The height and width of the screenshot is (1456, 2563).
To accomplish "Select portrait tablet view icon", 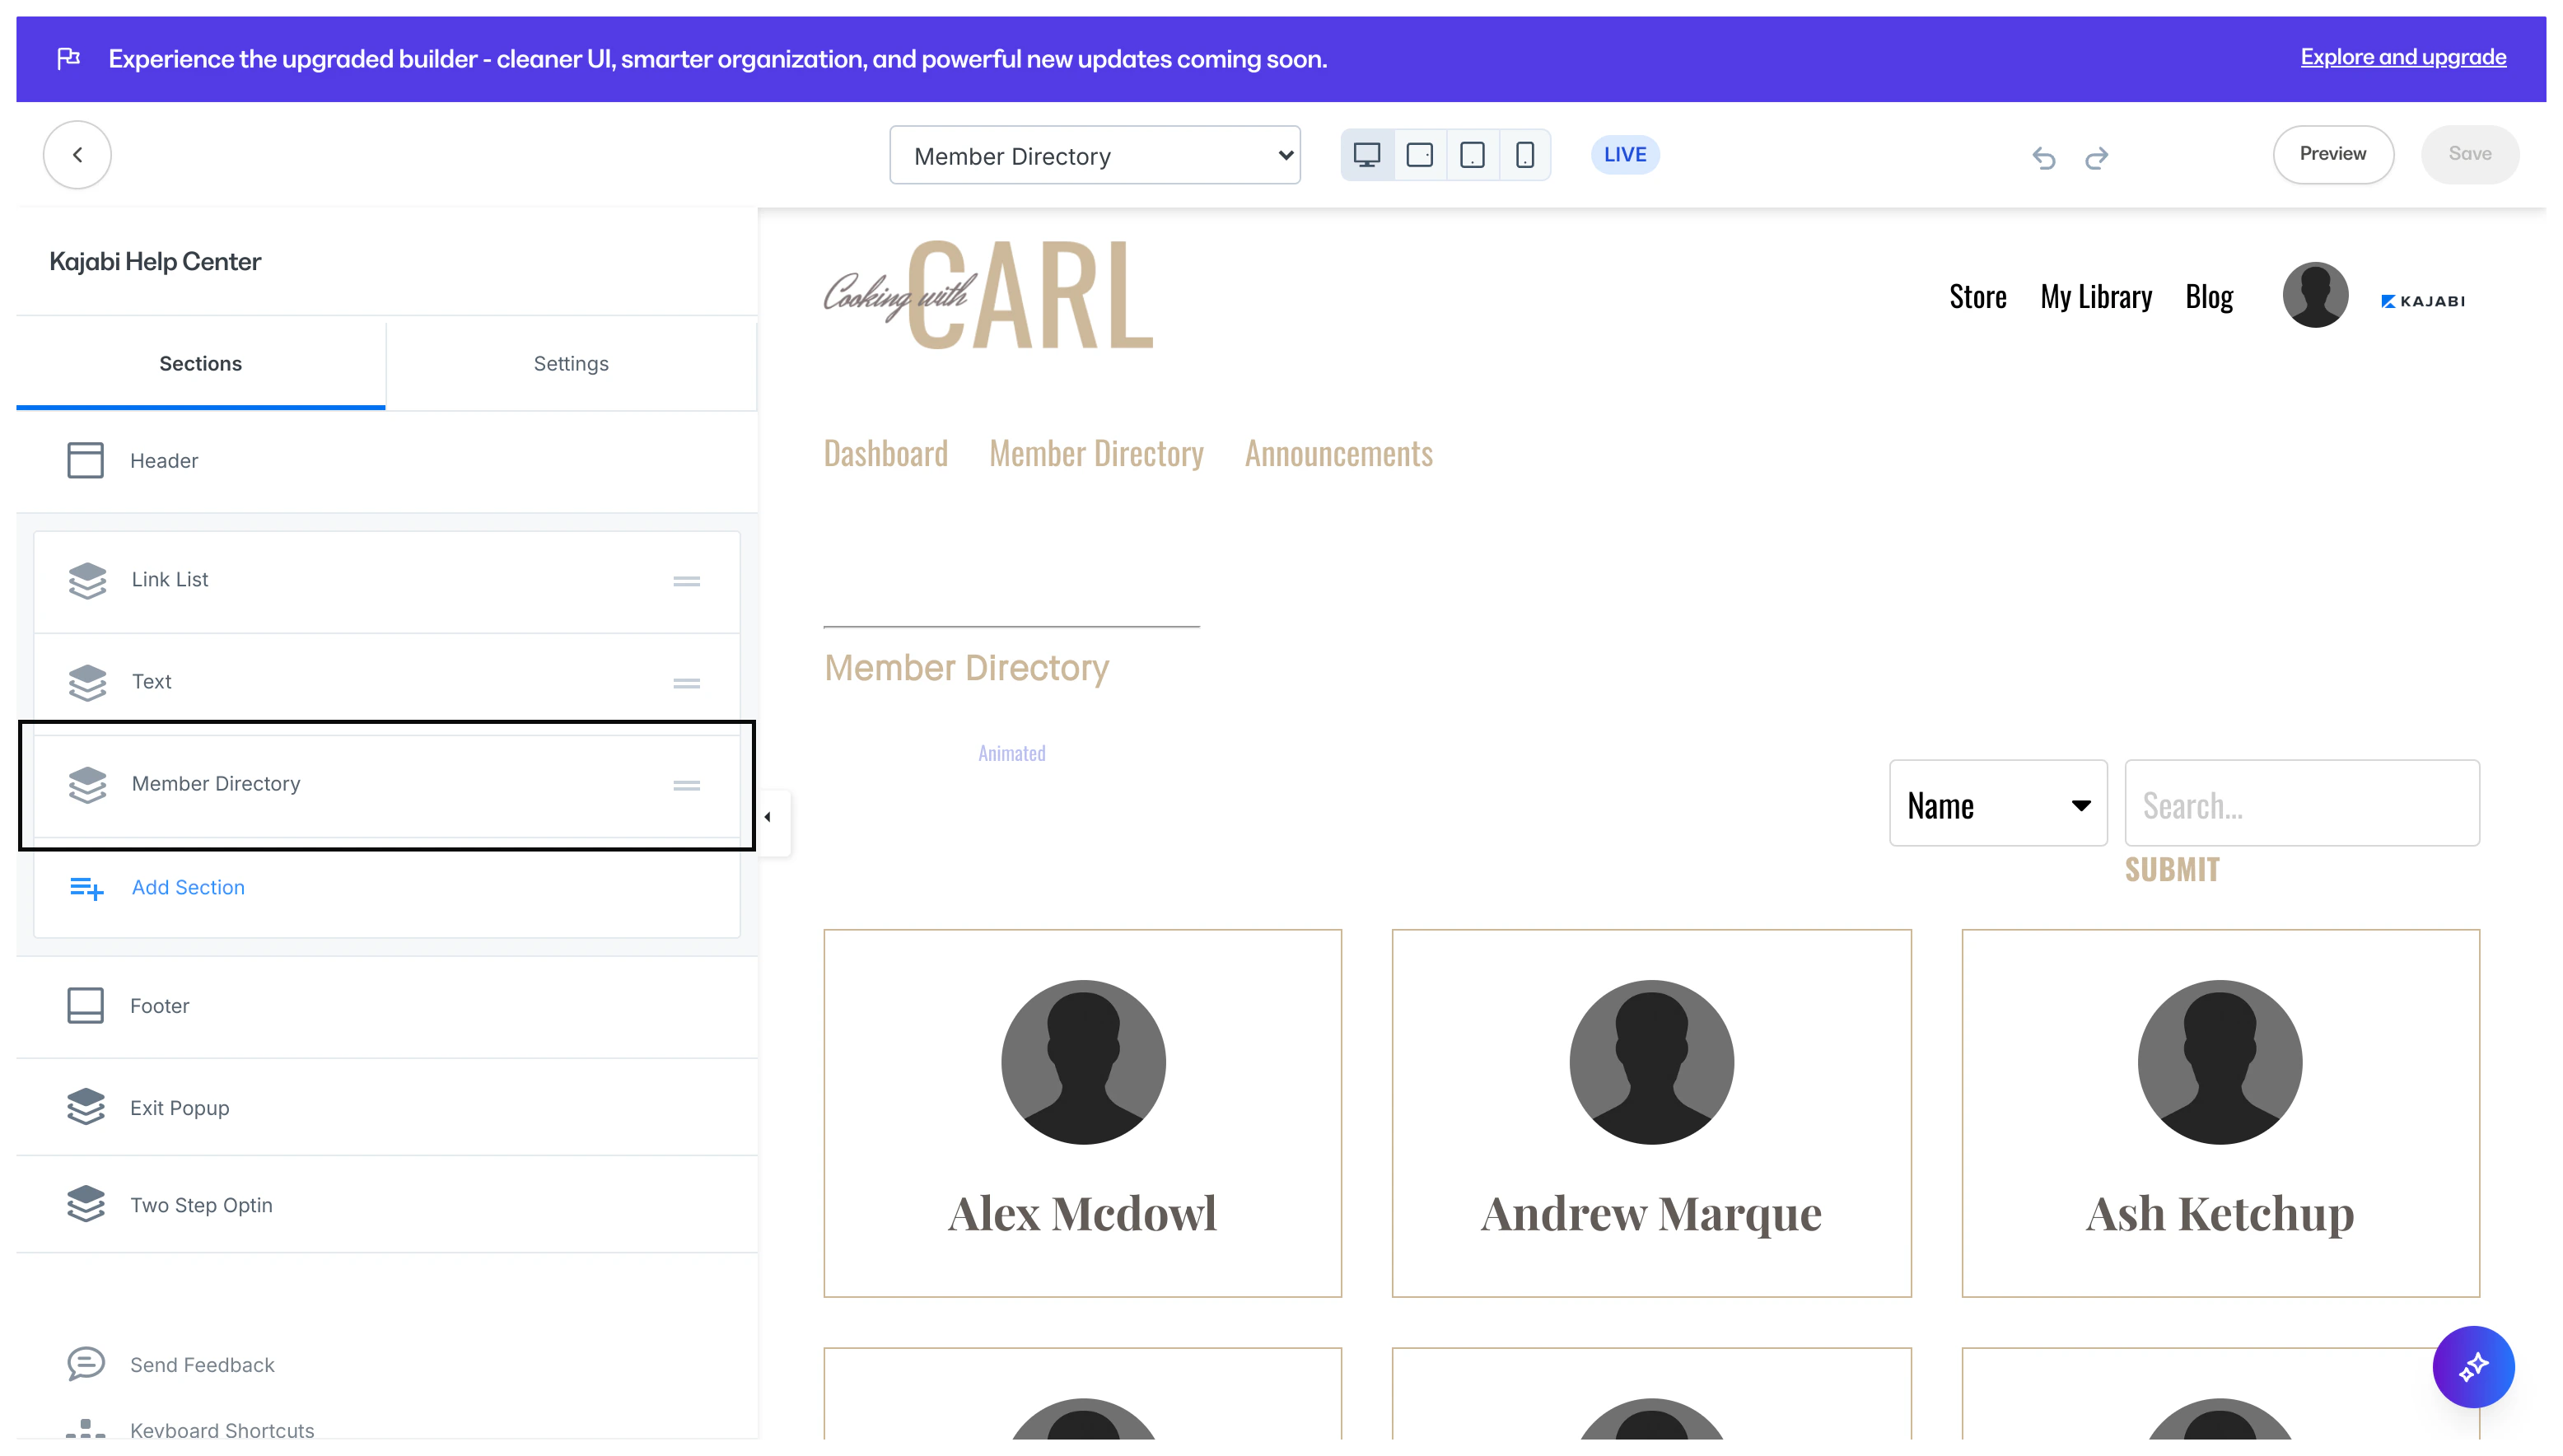I will [x=1472, y=155].
